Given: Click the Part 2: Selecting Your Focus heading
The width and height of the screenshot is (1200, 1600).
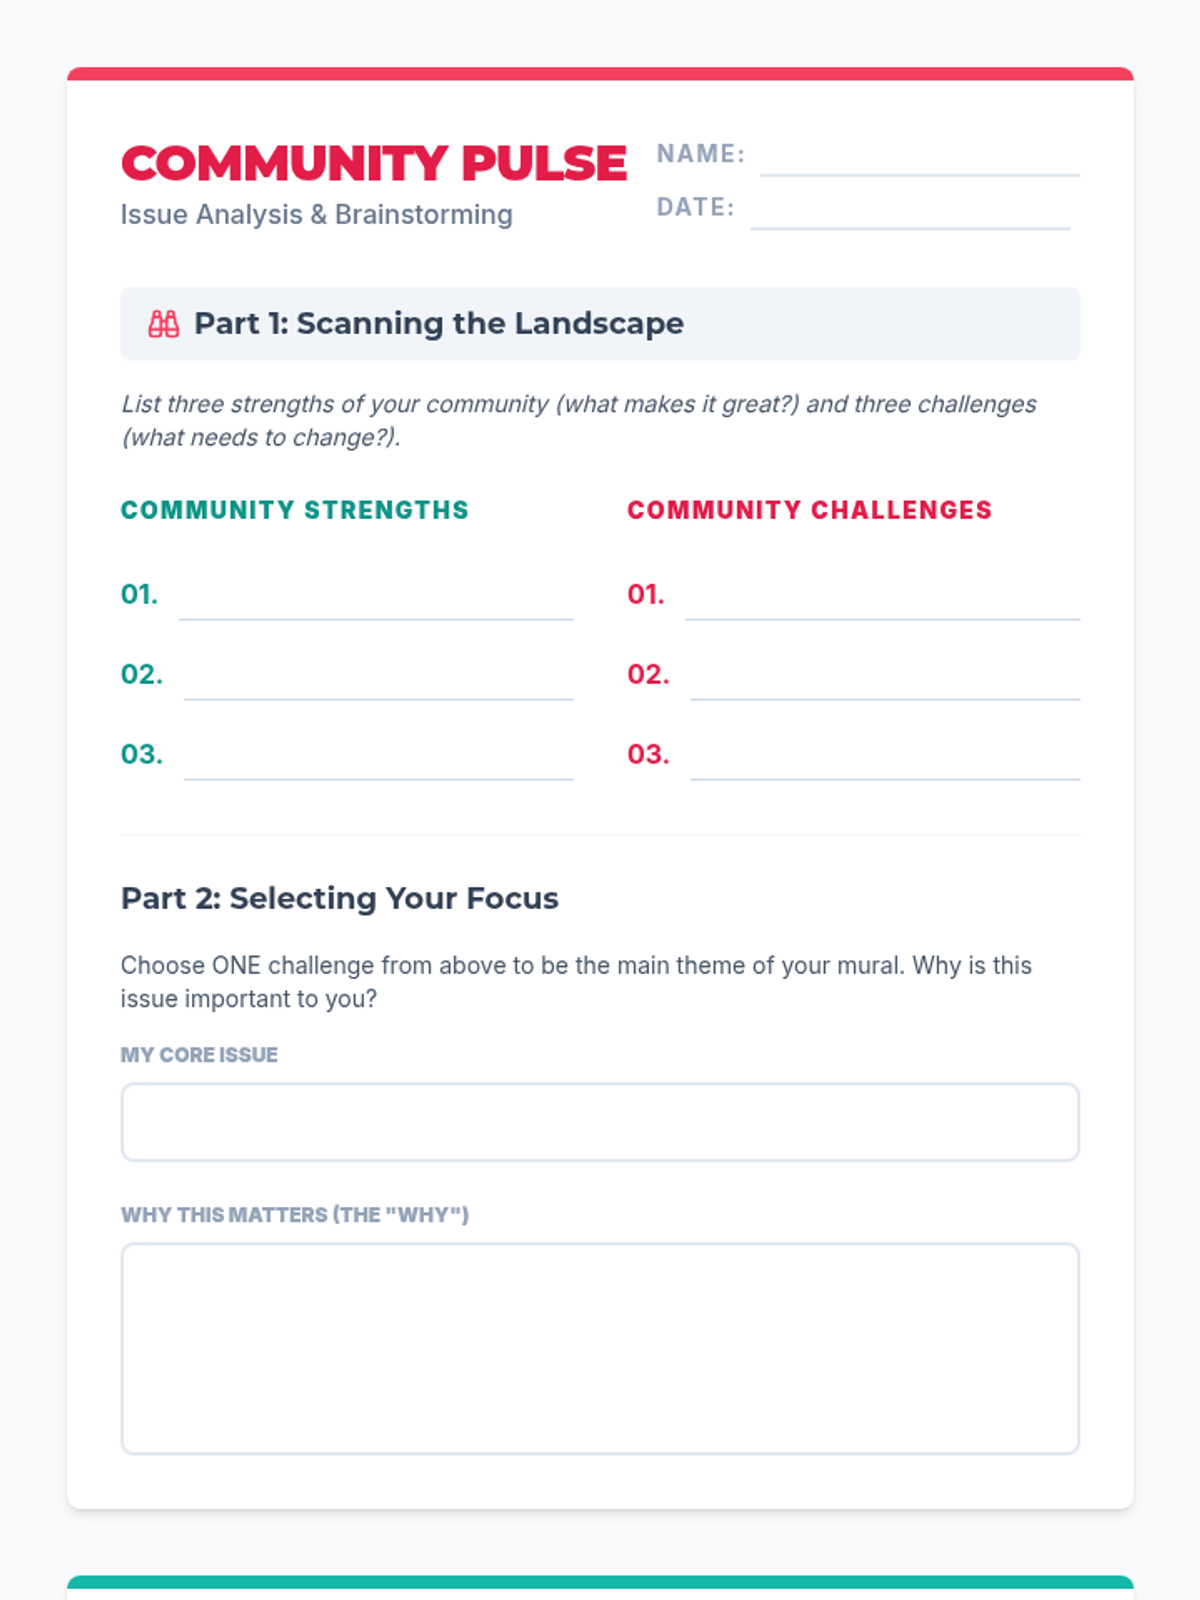Looking at the screenshot, I should tap(339, 898).
